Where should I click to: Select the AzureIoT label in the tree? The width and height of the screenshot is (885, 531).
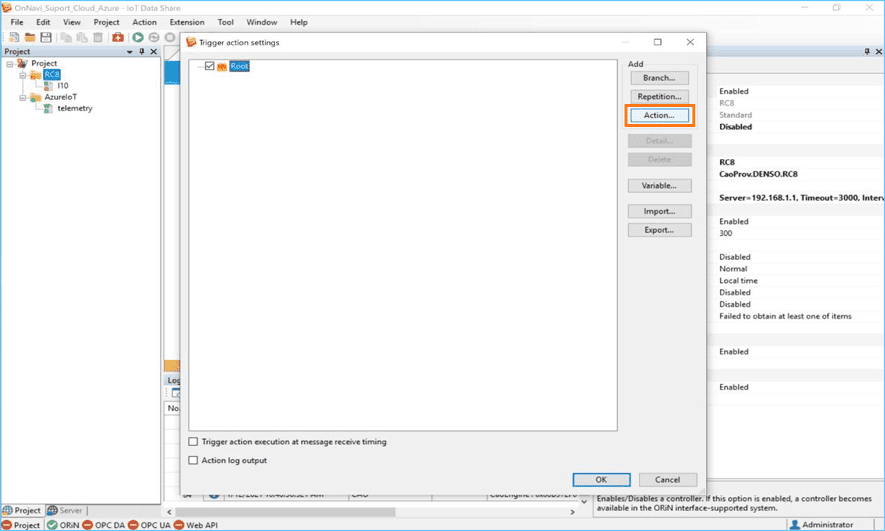point(60,97)
